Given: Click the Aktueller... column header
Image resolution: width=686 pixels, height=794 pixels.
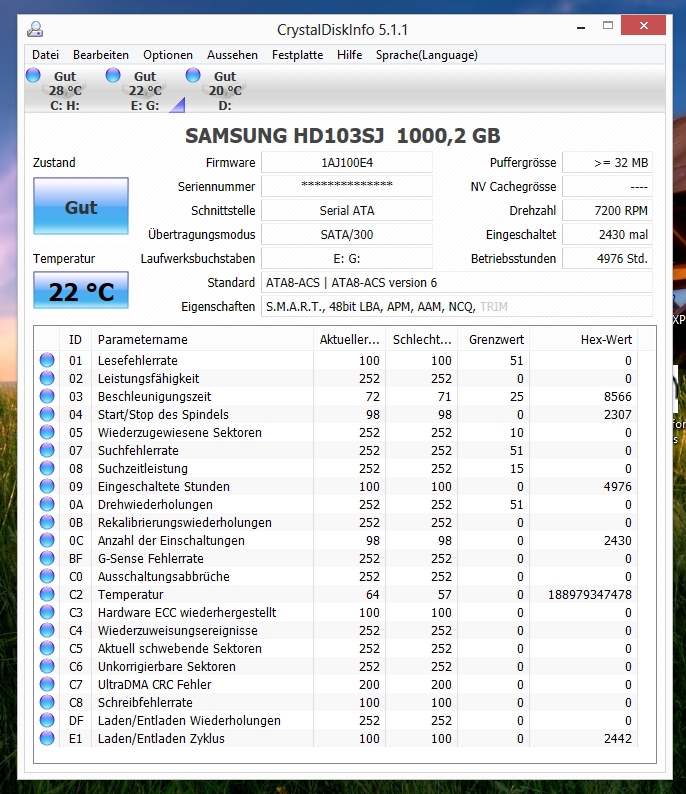Looking at the screenshot, I should 349,339.
